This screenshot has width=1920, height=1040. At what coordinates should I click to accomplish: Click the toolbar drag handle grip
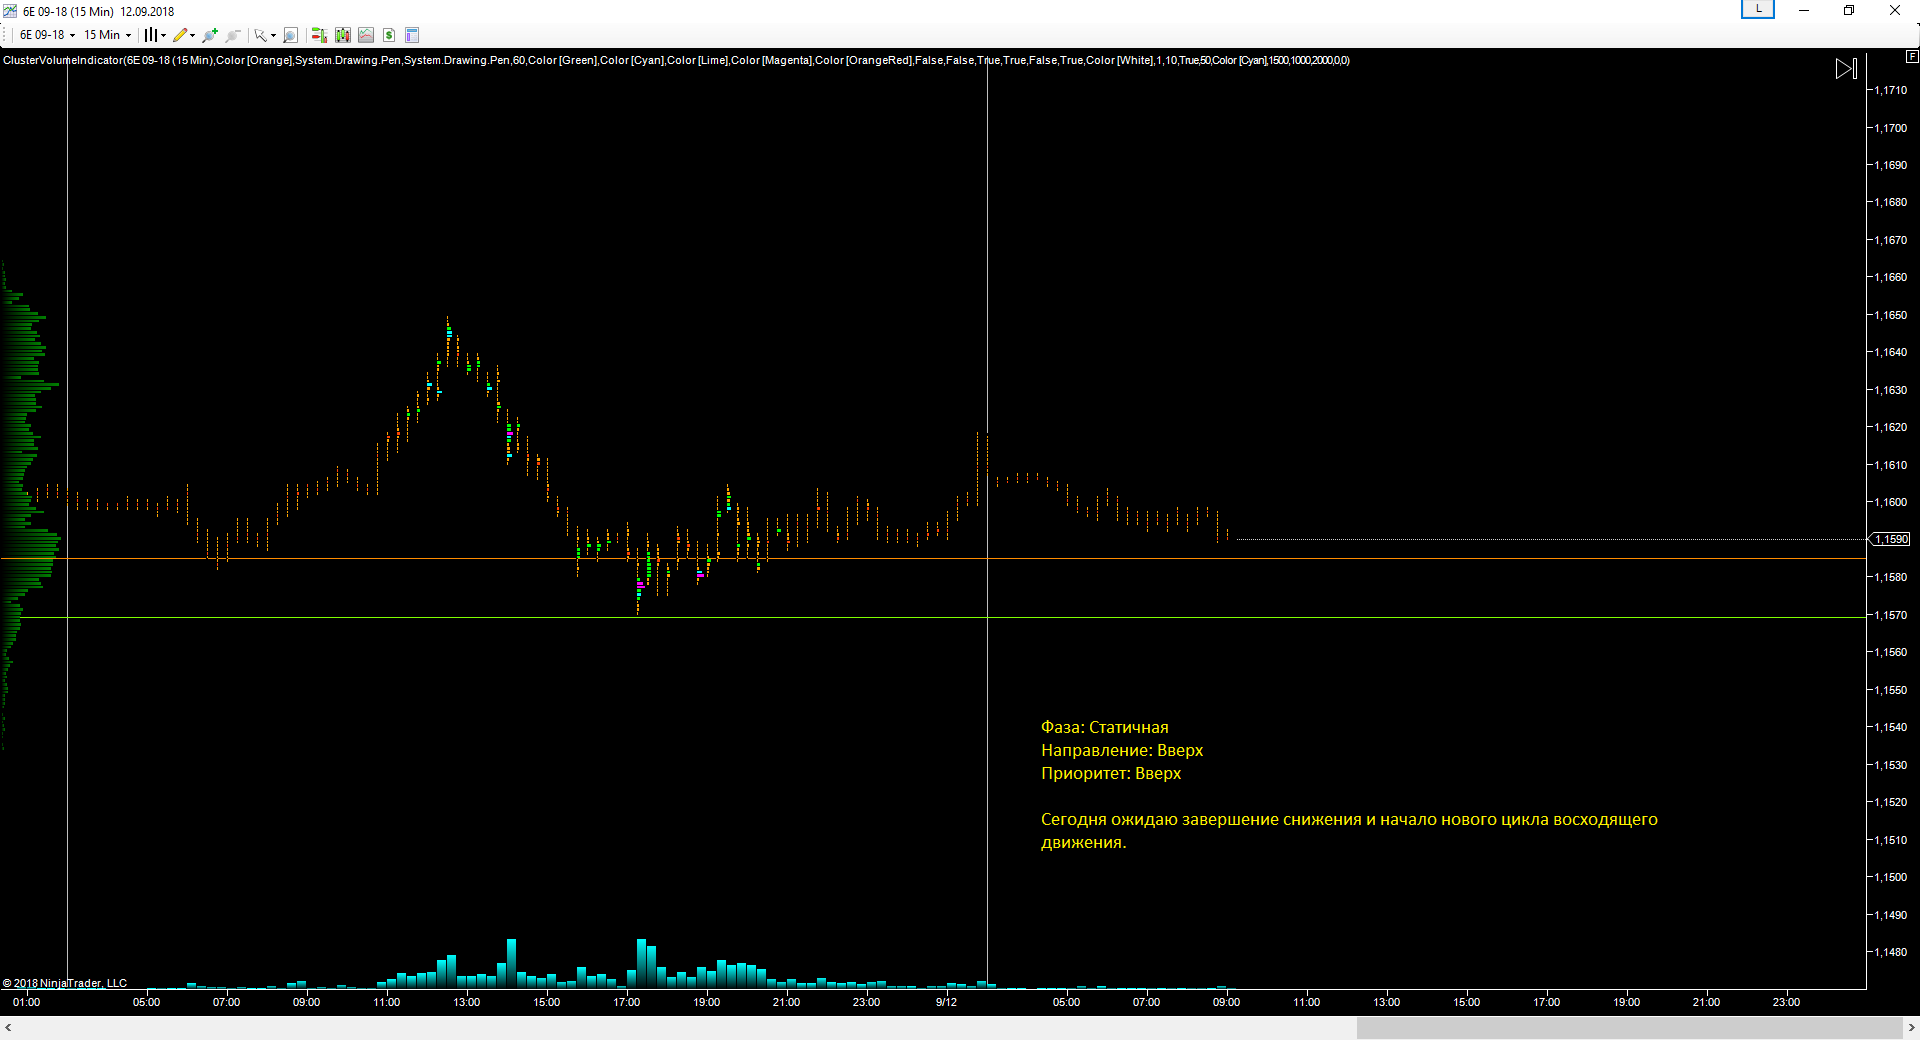(6, 35)
